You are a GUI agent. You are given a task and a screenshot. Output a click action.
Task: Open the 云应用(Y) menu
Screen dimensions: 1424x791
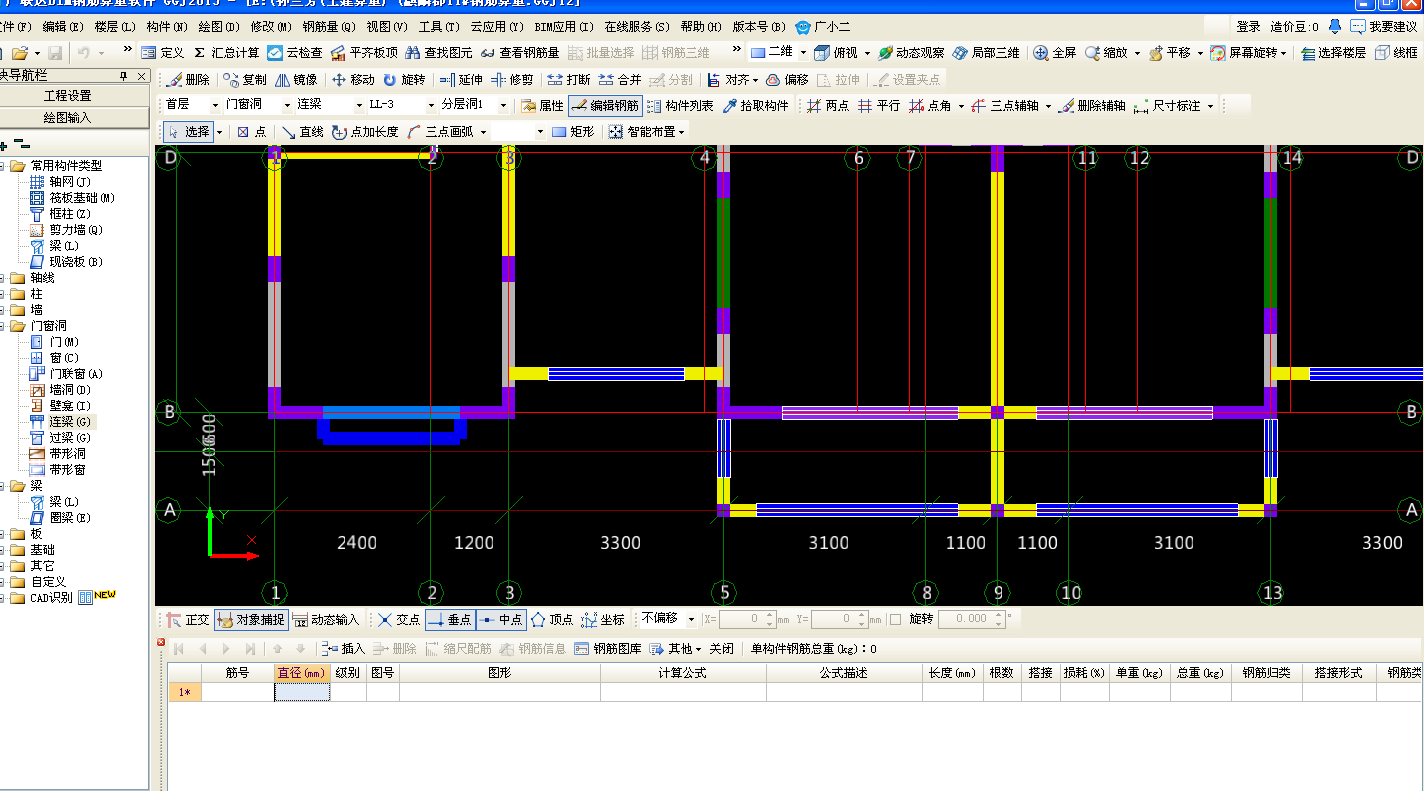pyautogui.click(x=497, y=26)
